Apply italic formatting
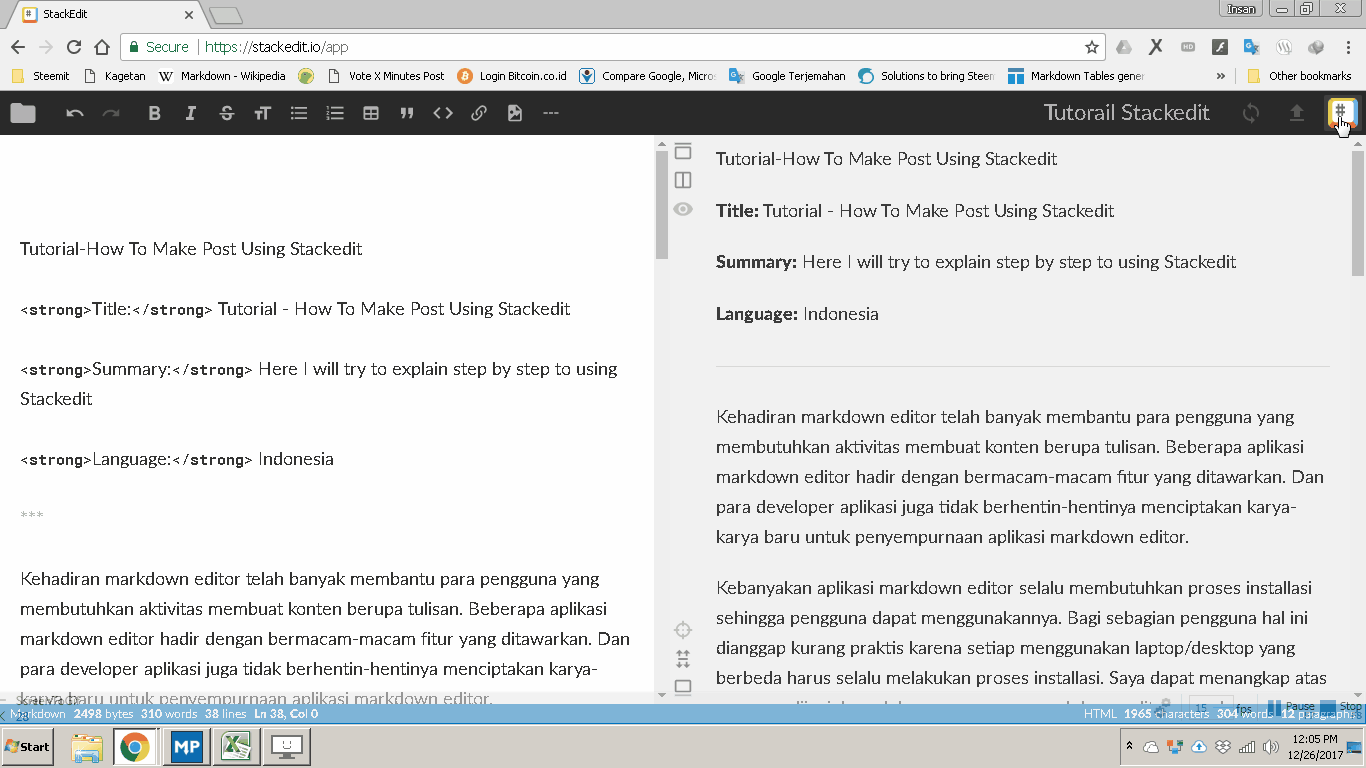Viewport: 1366px width, 768px height. [x=190, y=113]
